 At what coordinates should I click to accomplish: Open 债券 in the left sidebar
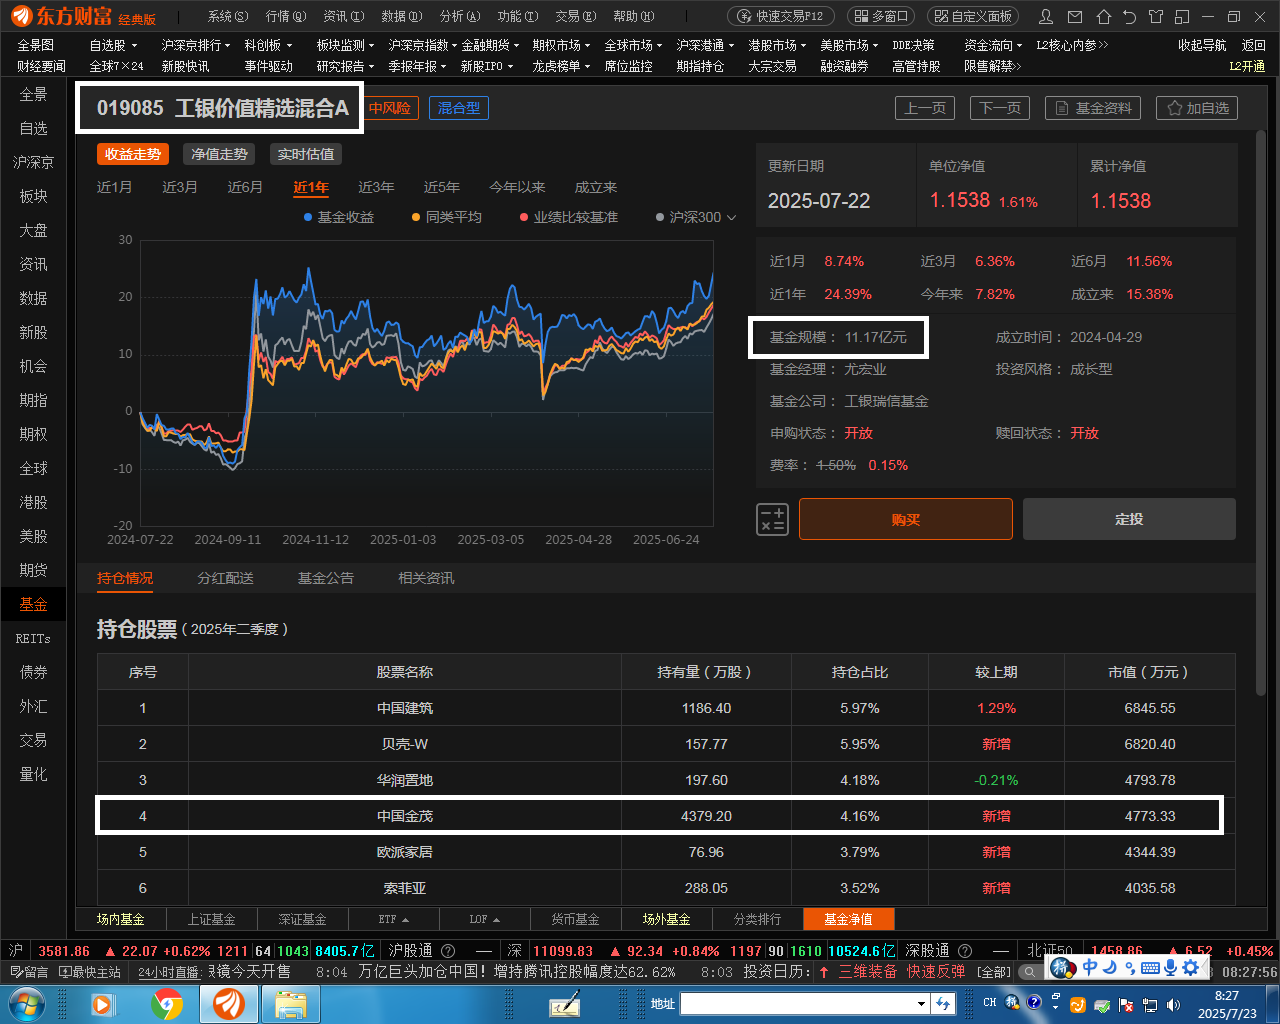click(x=33, y=672)
